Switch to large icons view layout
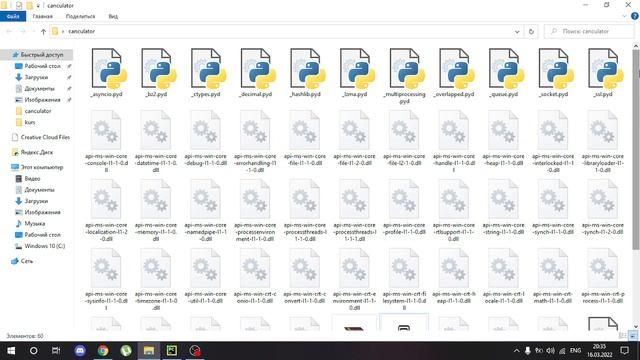The image size is (640, 360). tap(633, 336)
